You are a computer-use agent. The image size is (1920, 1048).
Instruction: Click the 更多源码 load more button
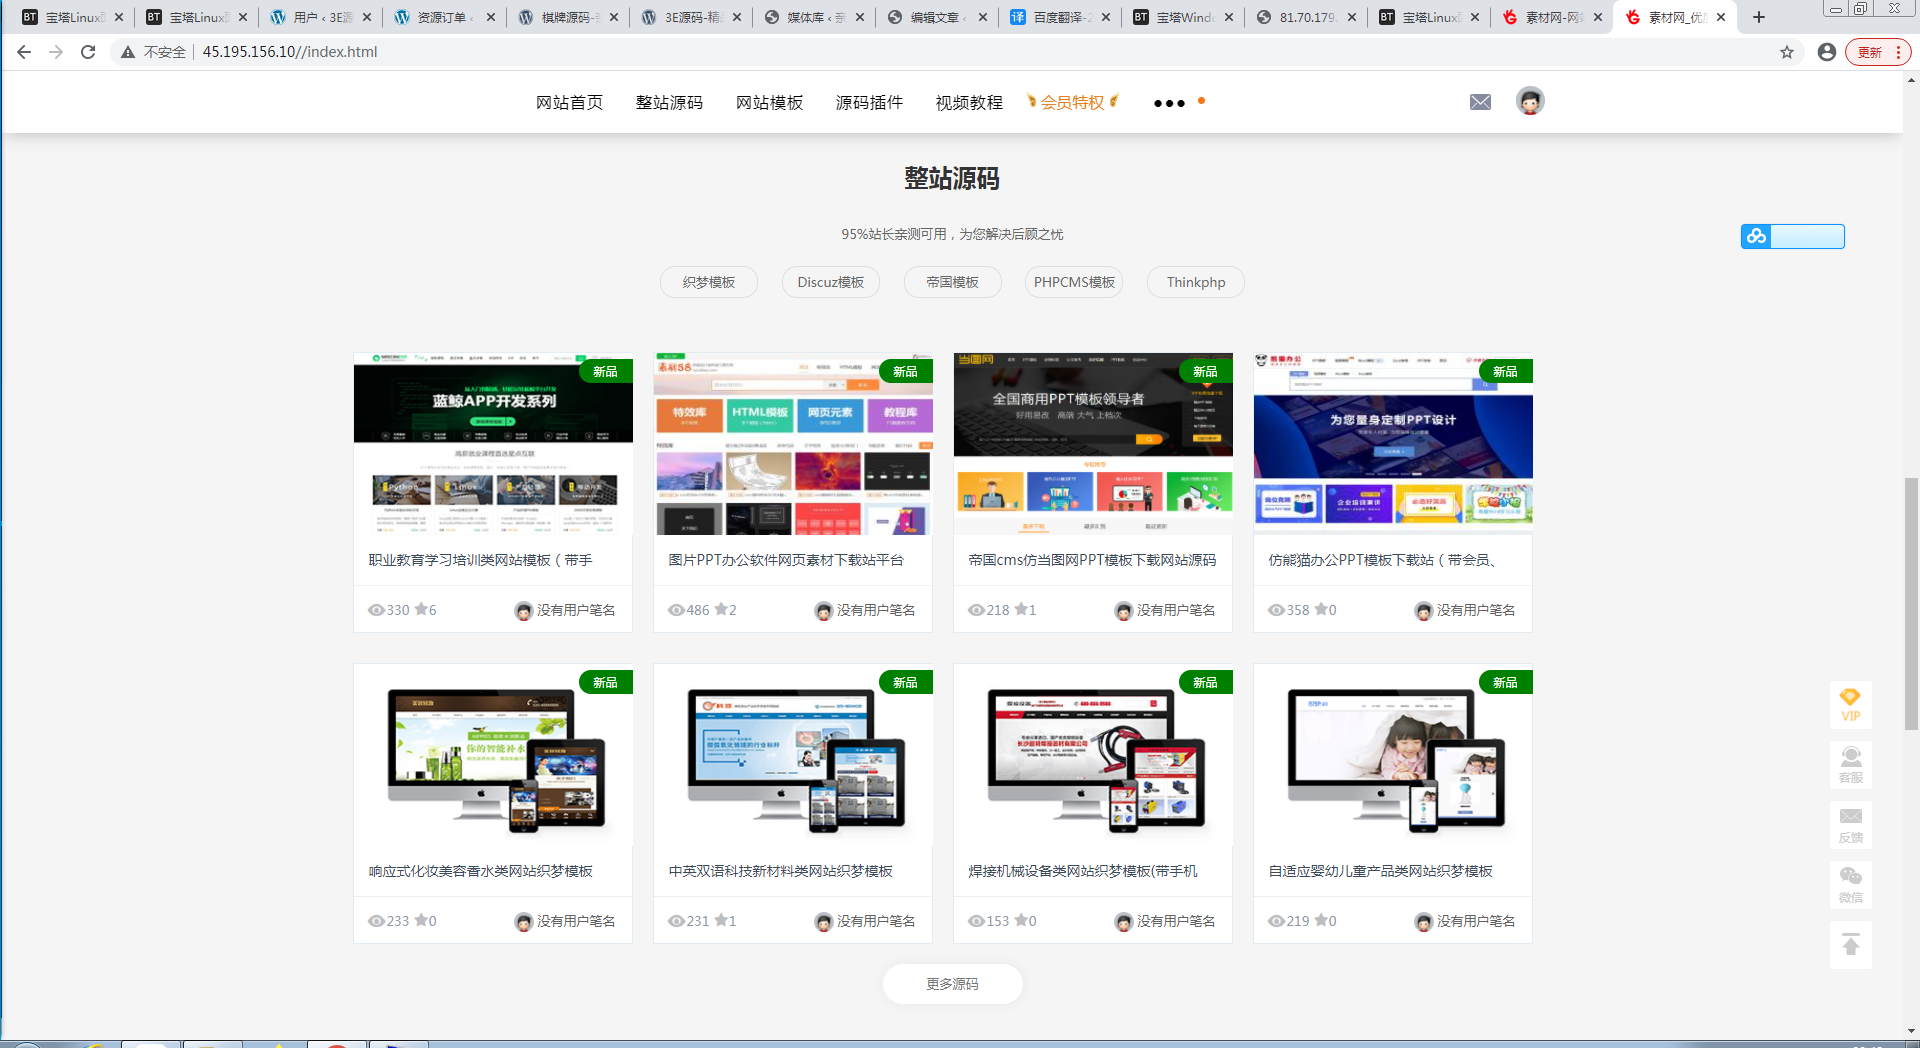[952, 983]
